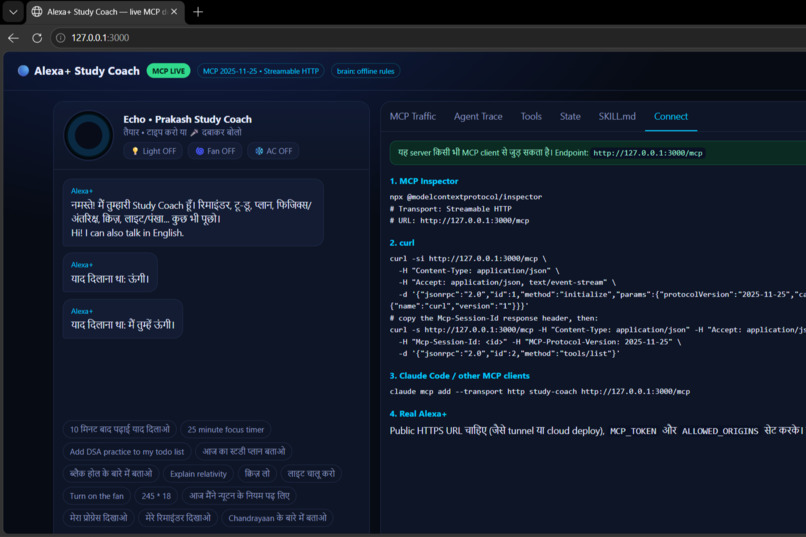
Task: Click the npx @modelcontextprotocol/inspector command line
Action: [x=466, y=197]
